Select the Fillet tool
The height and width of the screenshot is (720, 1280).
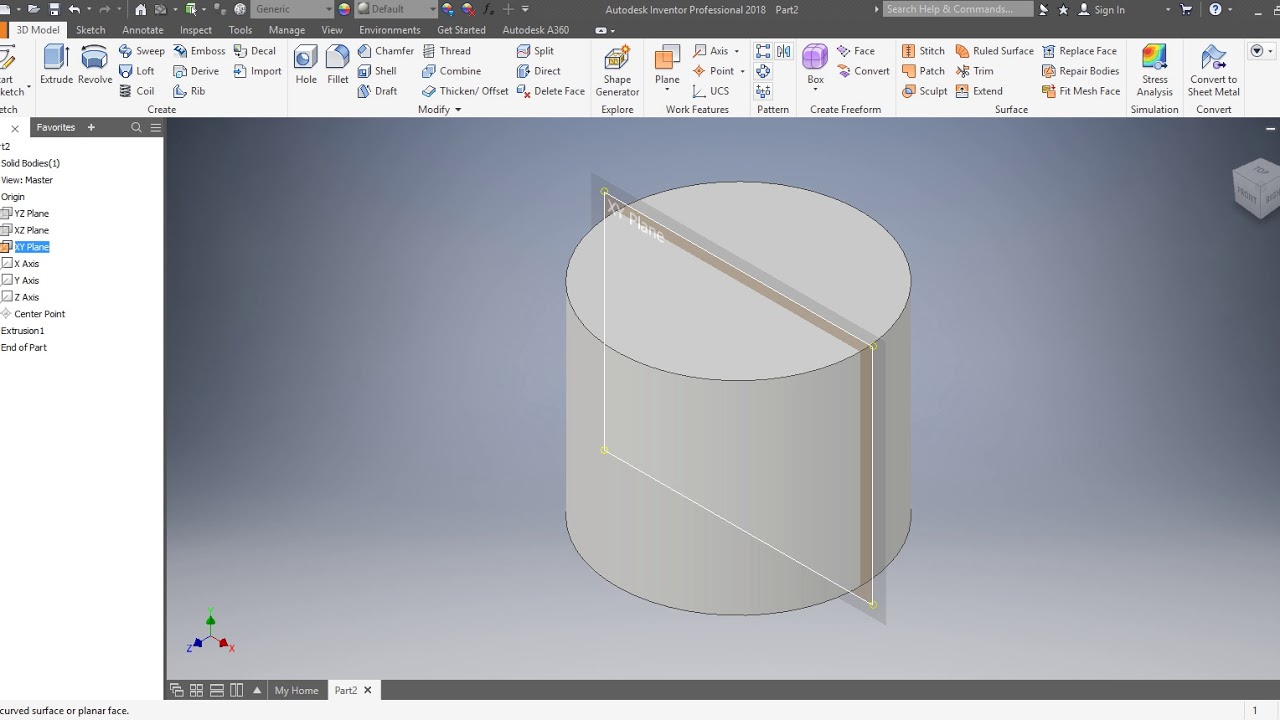[x=338, y=65]
